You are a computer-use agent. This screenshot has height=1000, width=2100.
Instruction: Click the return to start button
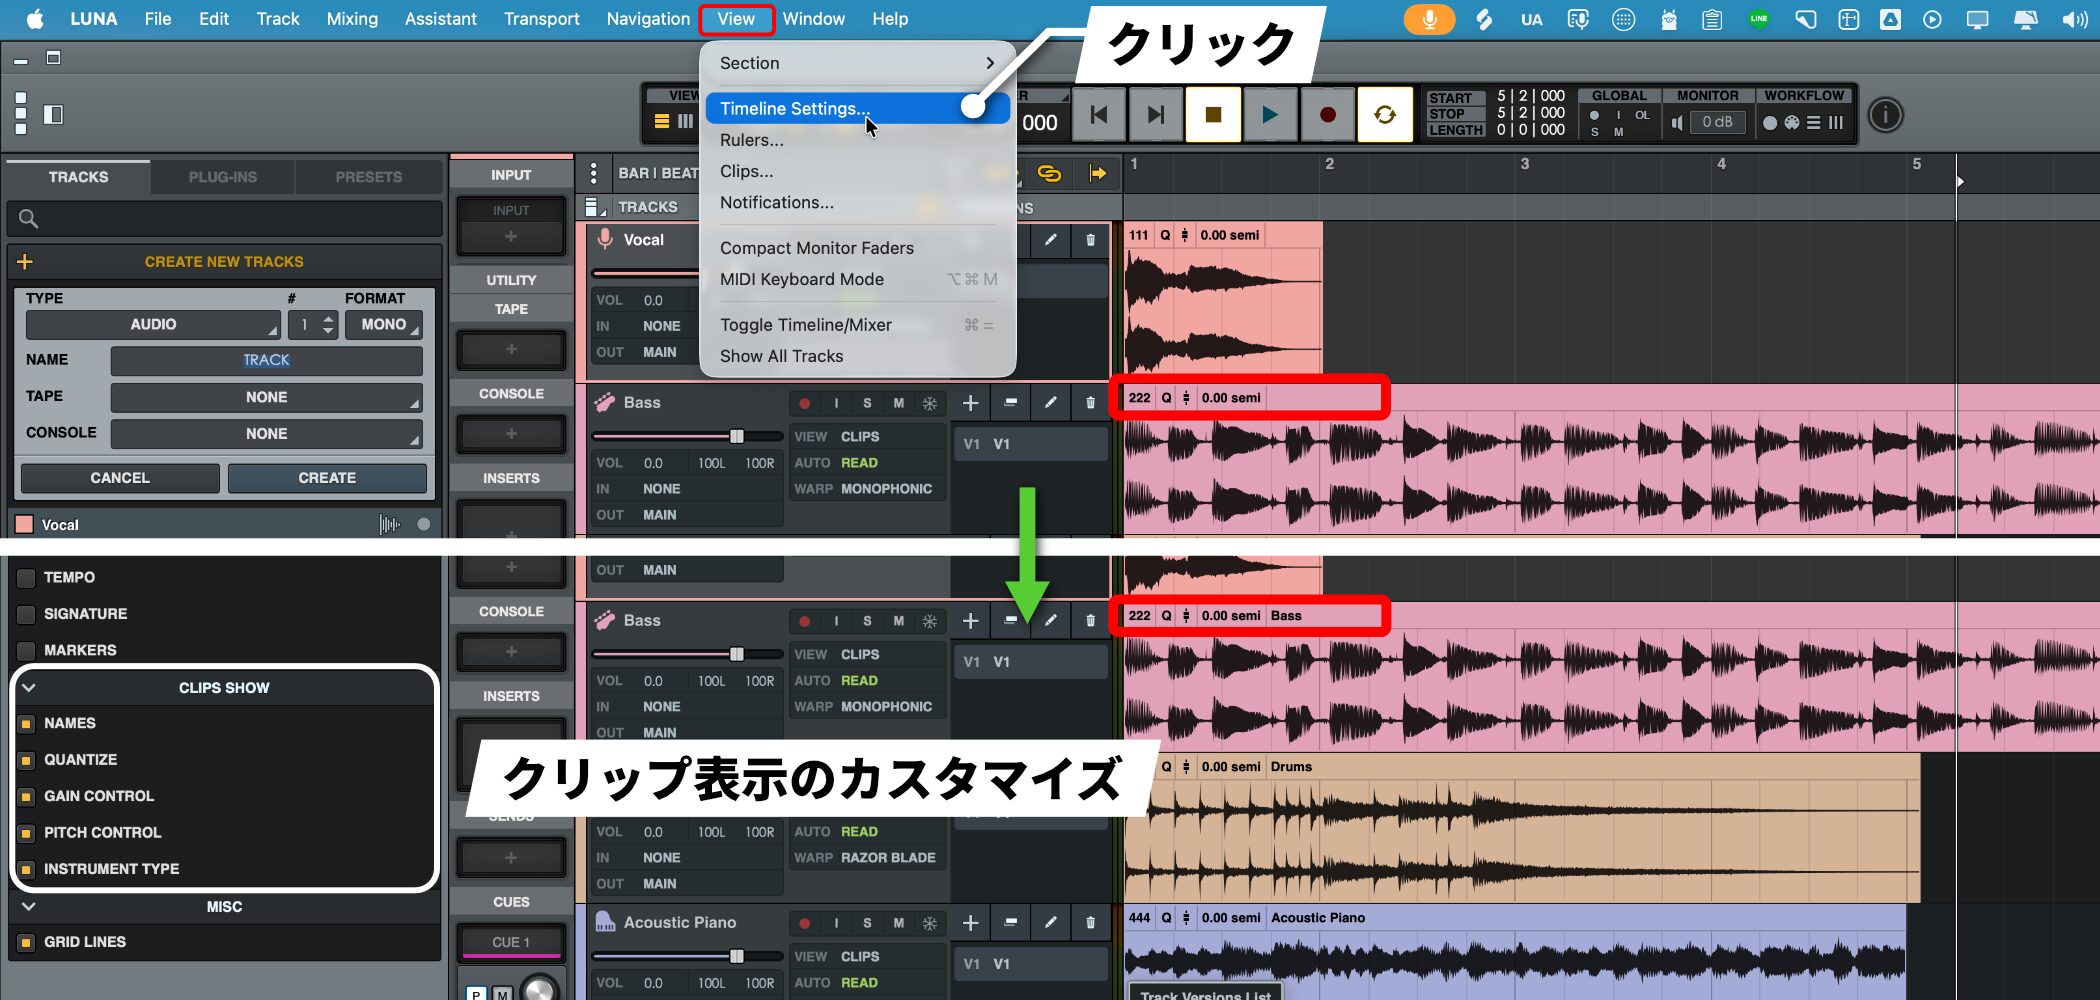[1098, 115]
